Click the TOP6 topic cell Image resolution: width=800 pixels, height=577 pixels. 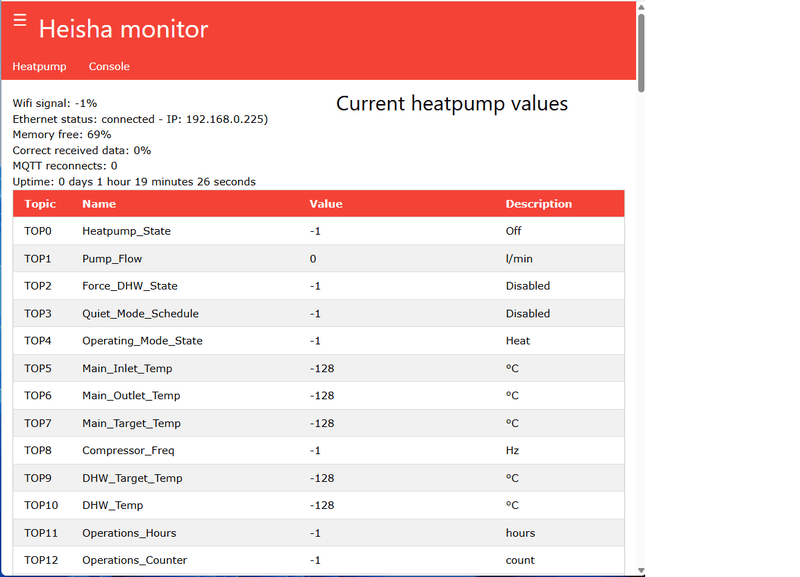38,395
